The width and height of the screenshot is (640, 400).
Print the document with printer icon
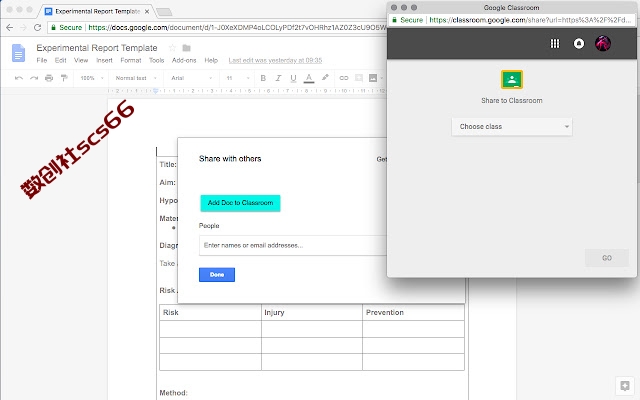point(49,78)
